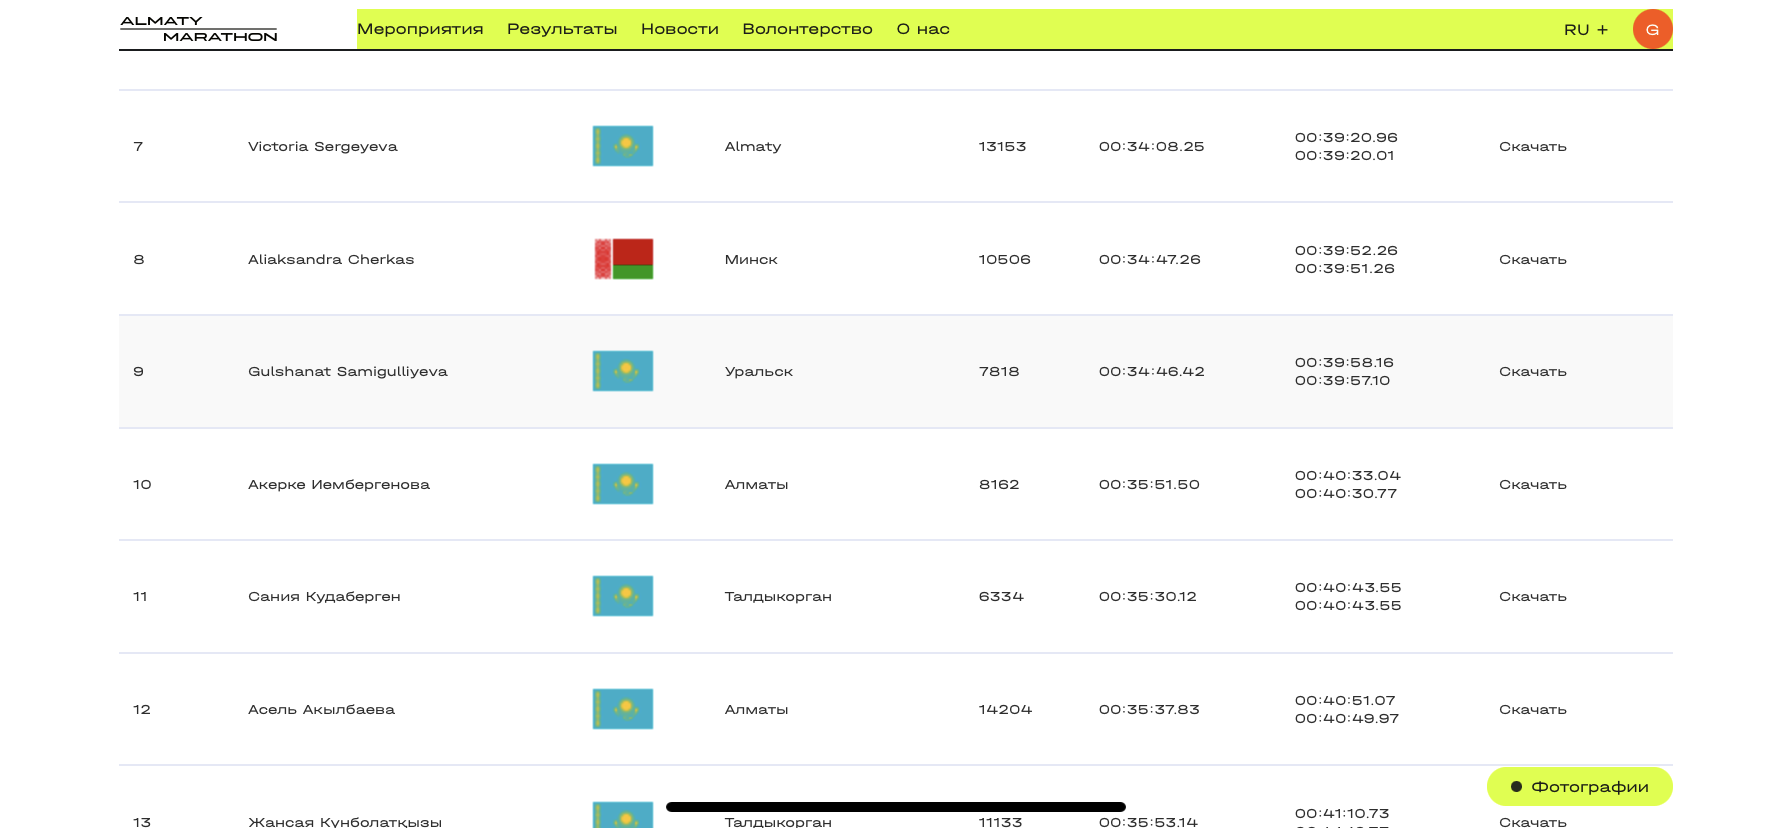Open the Новости section

(679, 29)
